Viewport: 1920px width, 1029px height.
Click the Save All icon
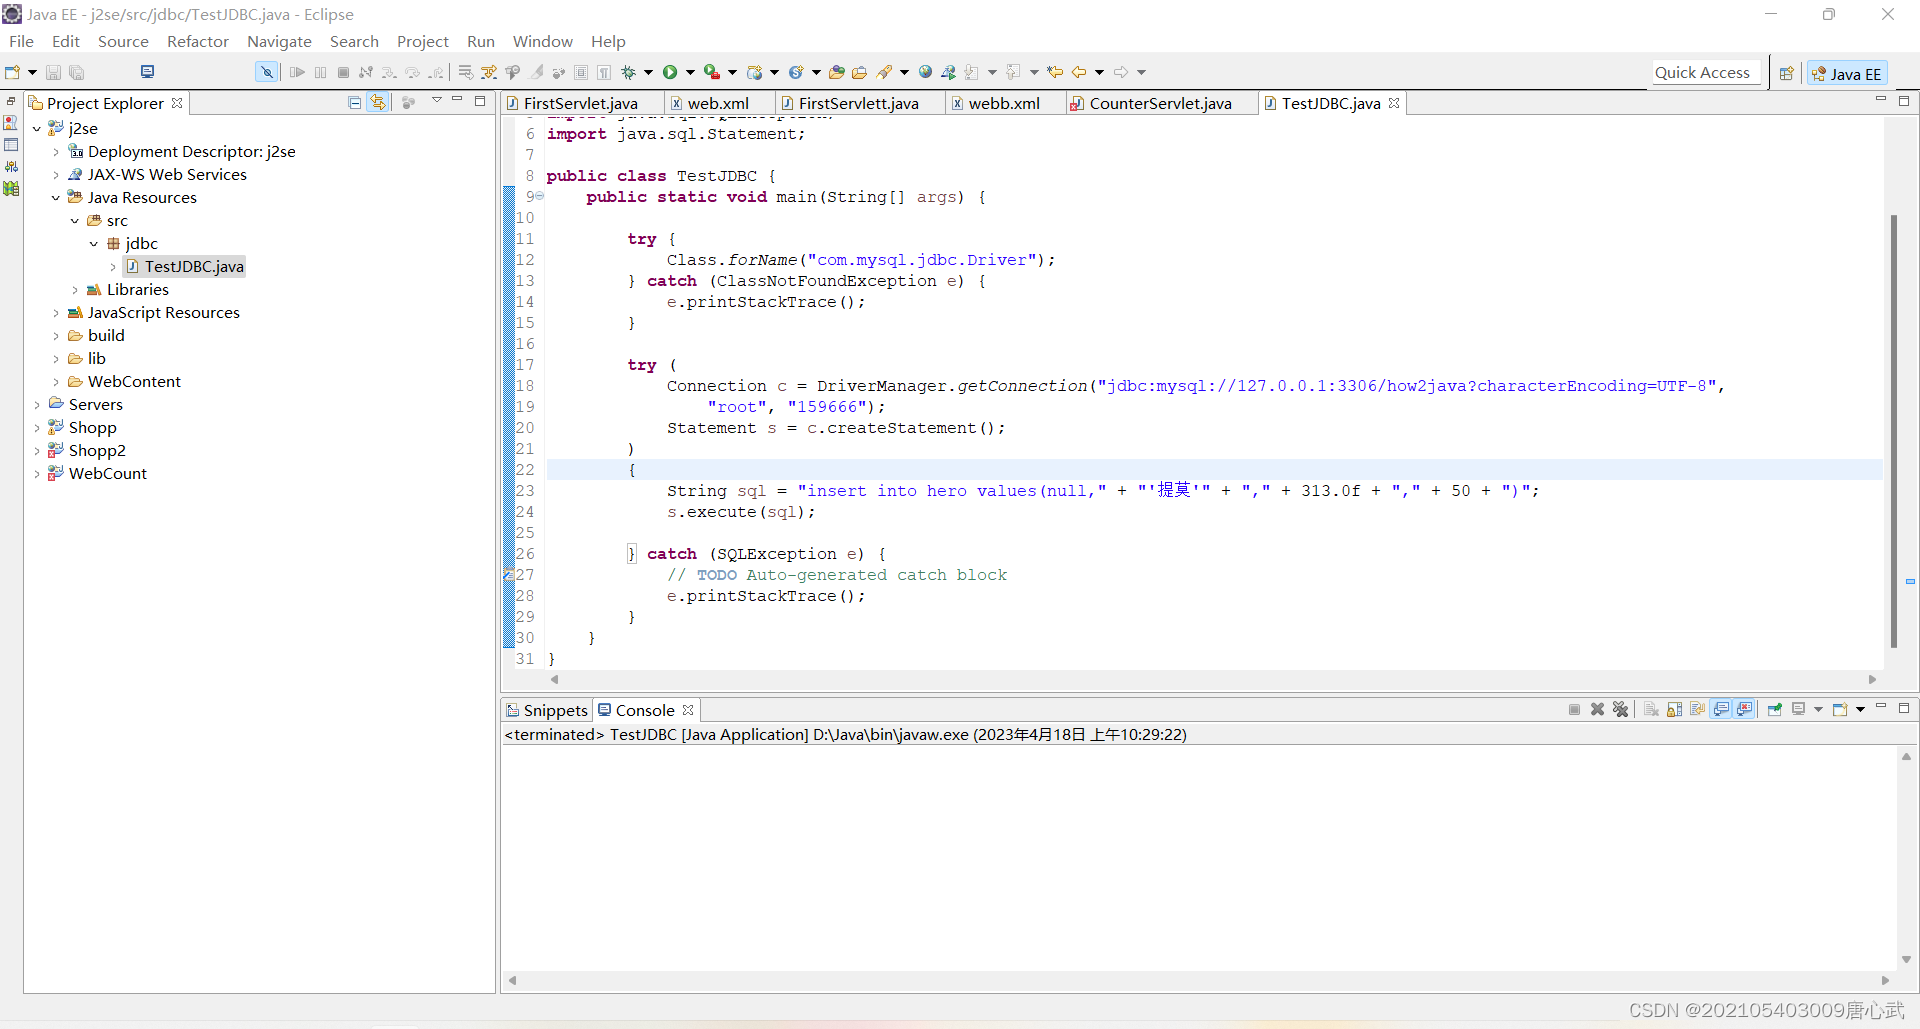click(x=77, y=72)
